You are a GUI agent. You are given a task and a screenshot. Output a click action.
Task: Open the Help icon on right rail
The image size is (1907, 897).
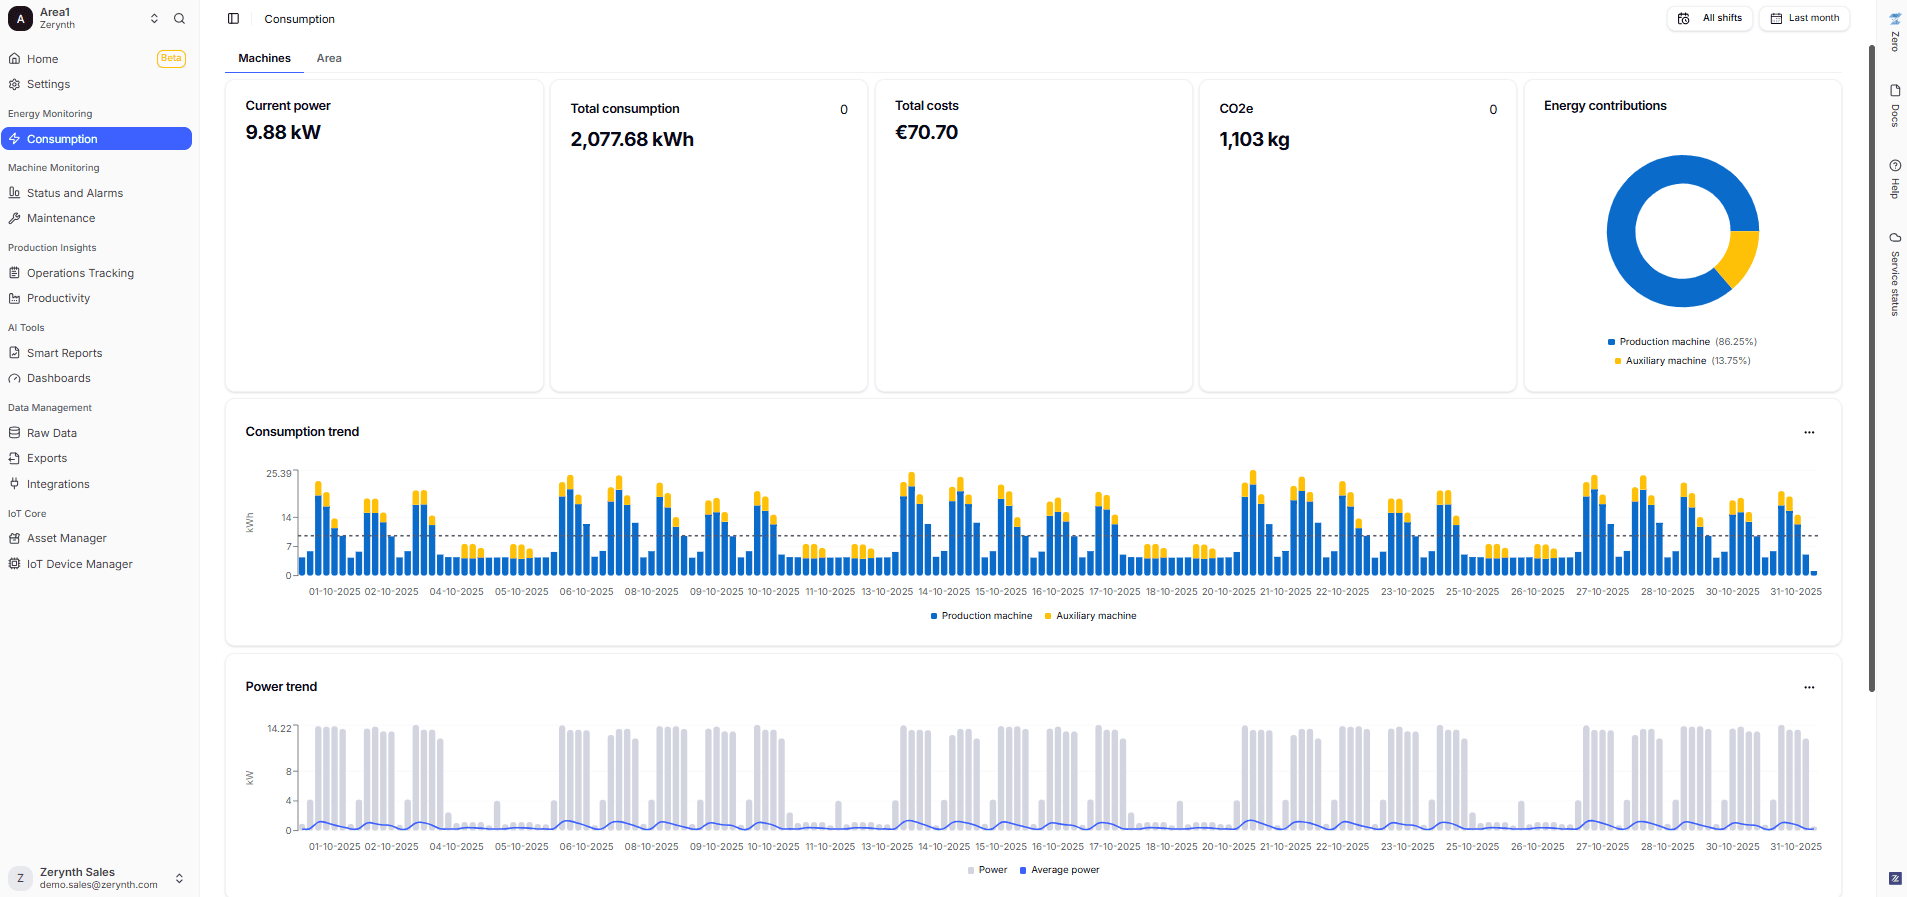(1894, 166)
